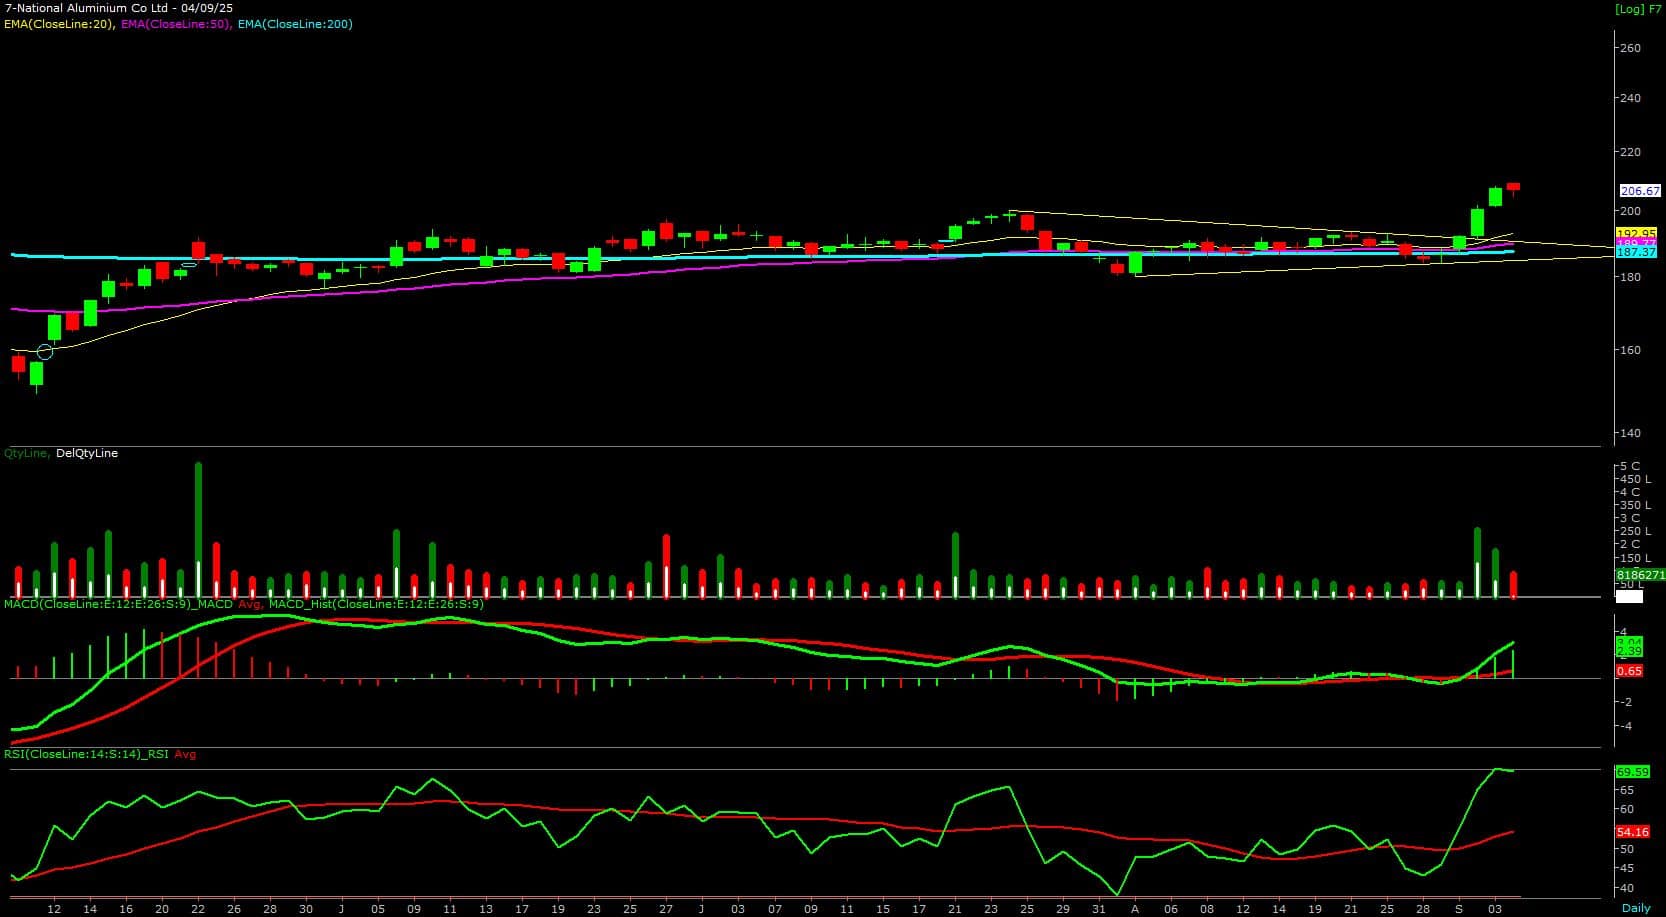Viewport: 1666px width, 917px height.
Task: Click the green 69.59 RSI value tag
Action: point(1632,772)
